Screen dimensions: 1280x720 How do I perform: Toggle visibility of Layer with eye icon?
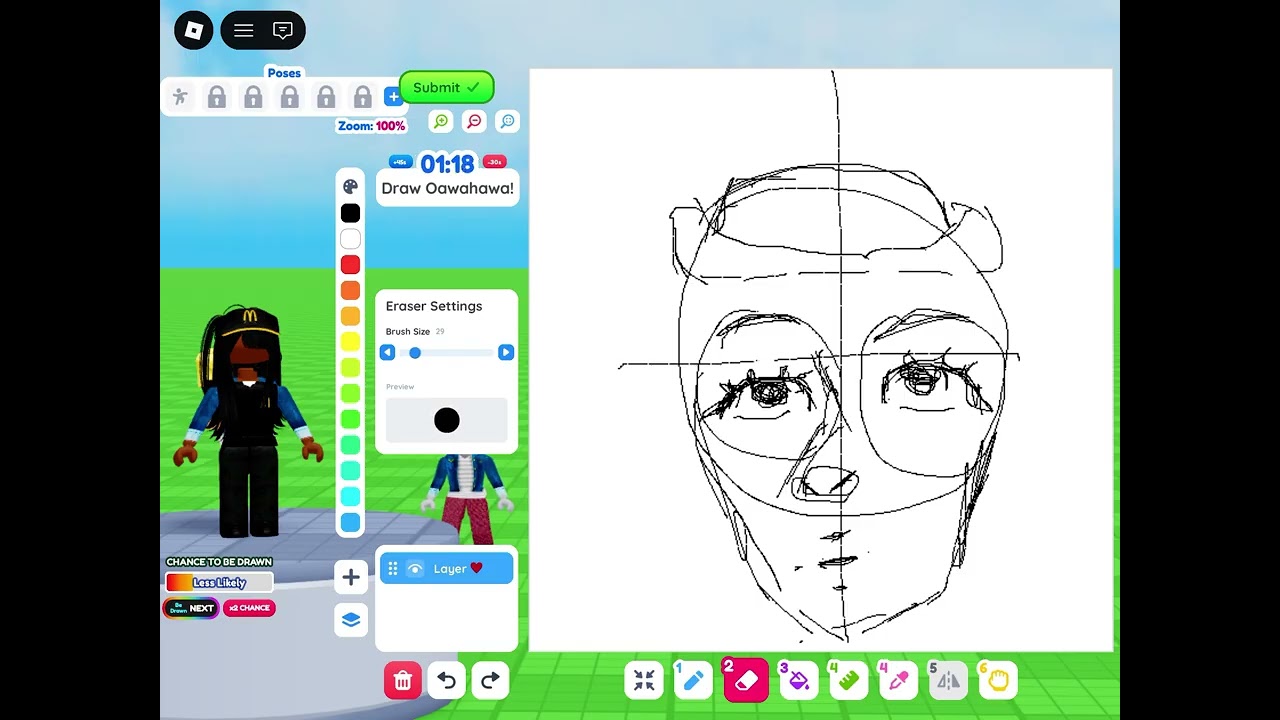tap(415, 569)
